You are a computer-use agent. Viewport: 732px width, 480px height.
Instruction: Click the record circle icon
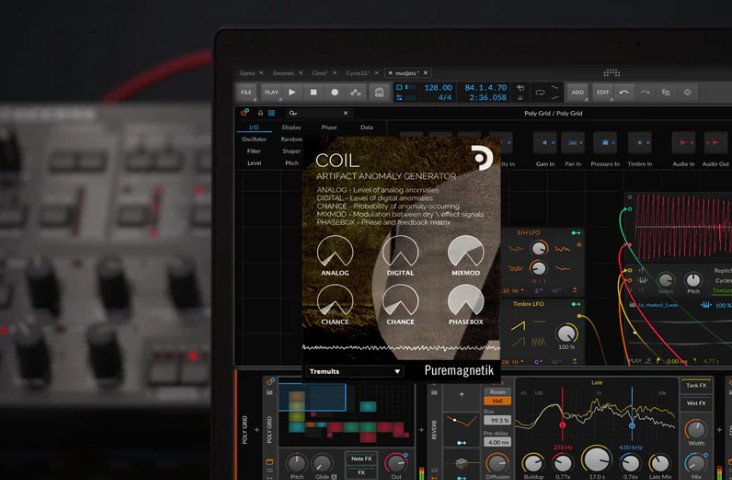[335, 92]
